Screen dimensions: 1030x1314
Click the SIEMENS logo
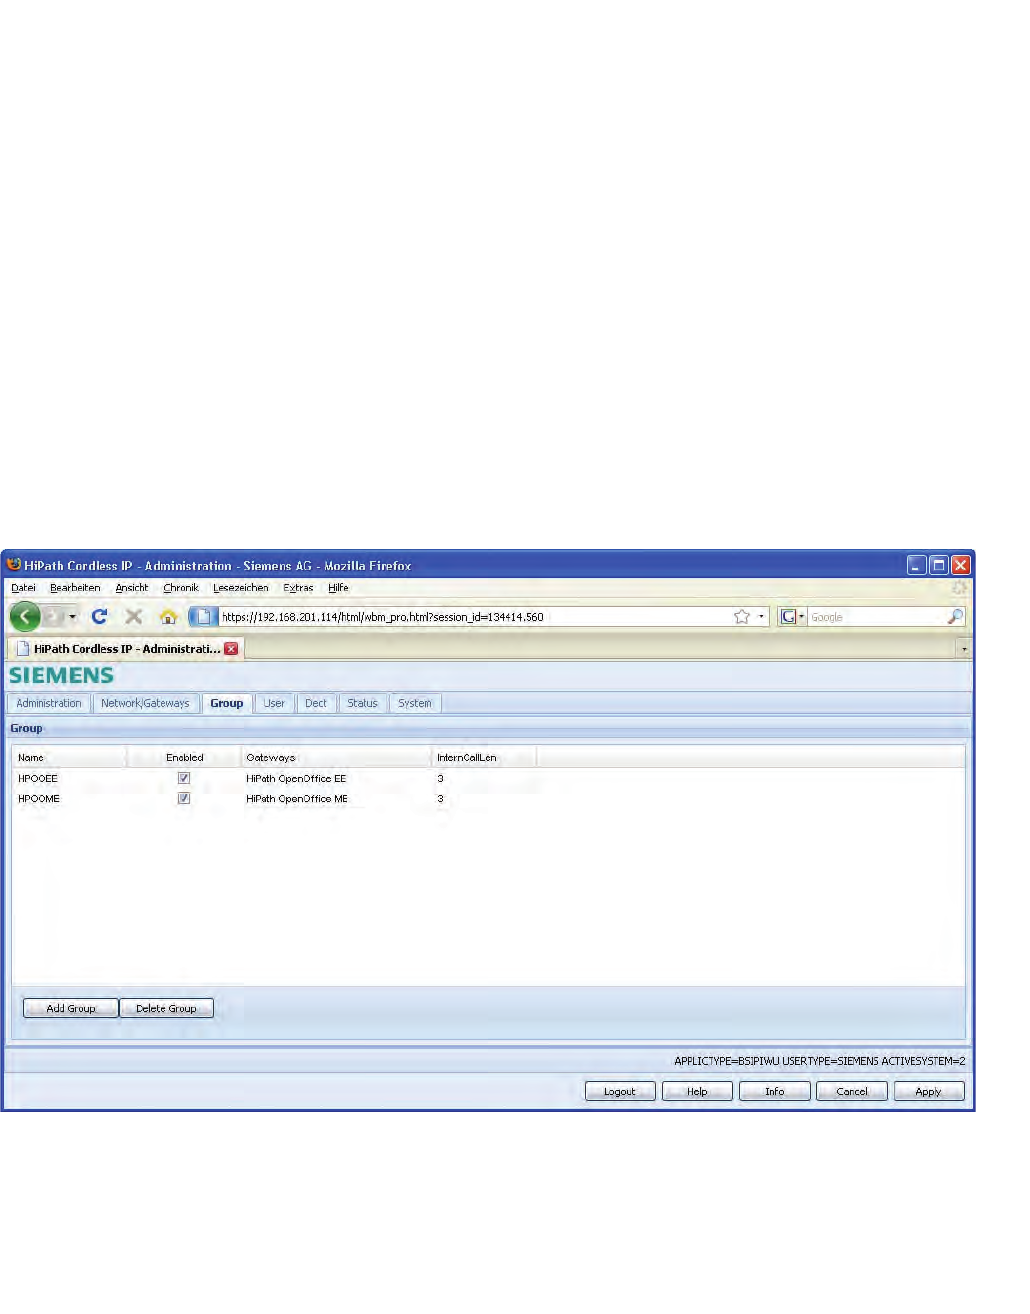(x=62, y=675)
